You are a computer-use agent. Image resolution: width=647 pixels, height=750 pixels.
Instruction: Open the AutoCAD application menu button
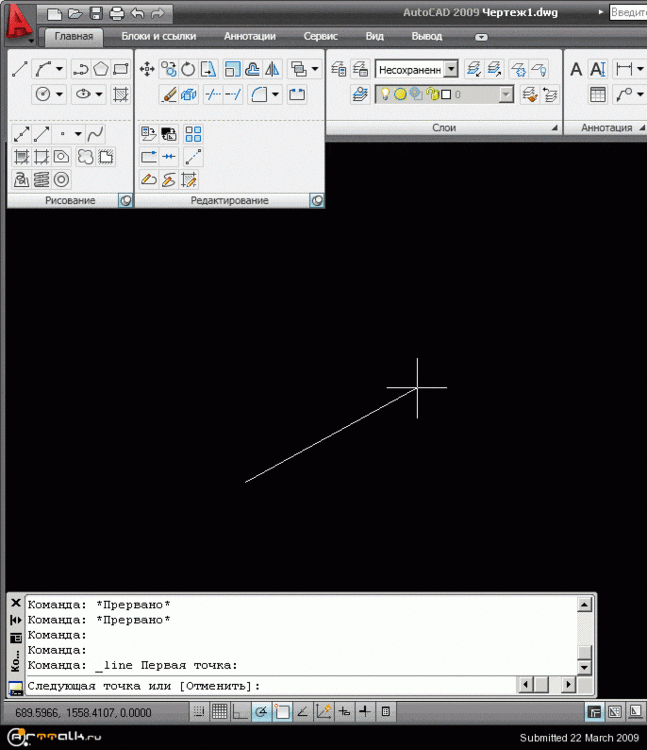[x=19, y=23]
